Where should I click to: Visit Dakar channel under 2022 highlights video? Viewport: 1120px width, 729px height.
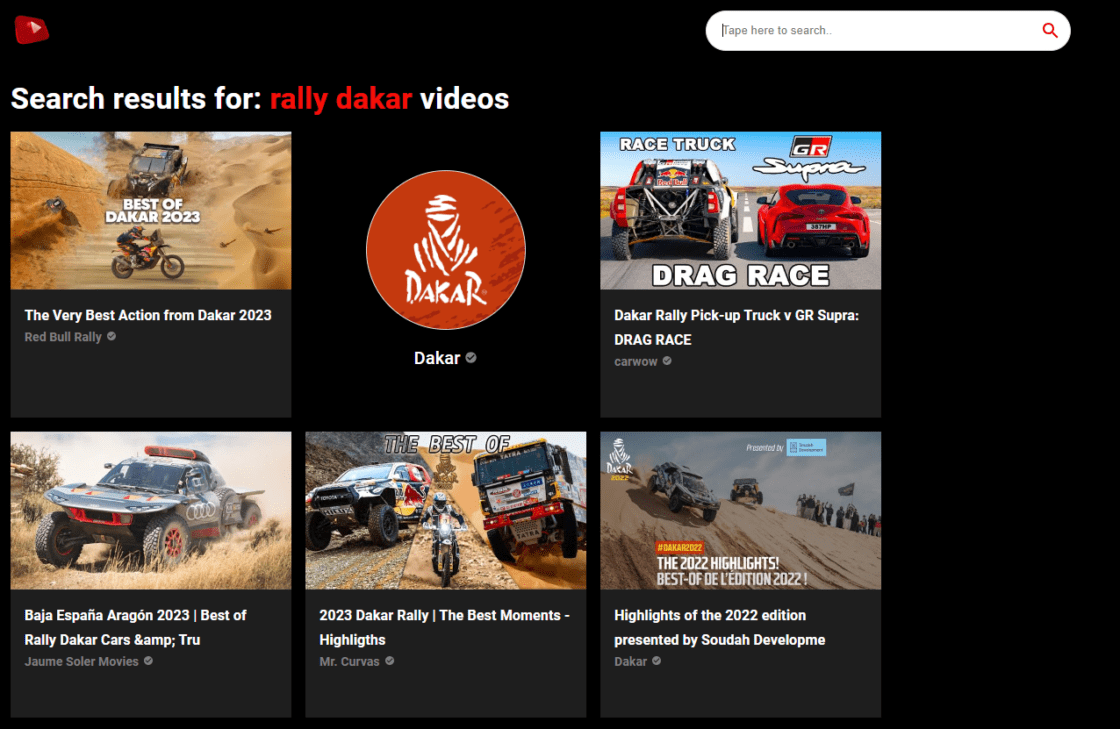coord(631,661)
